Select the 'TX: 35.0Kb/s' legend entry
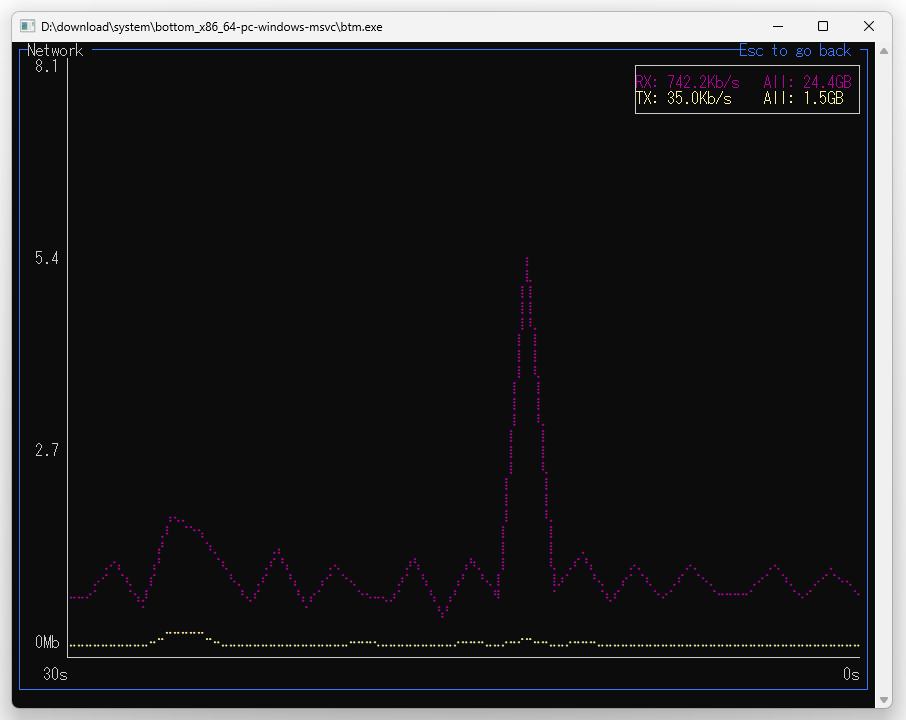 pos(684,98)
